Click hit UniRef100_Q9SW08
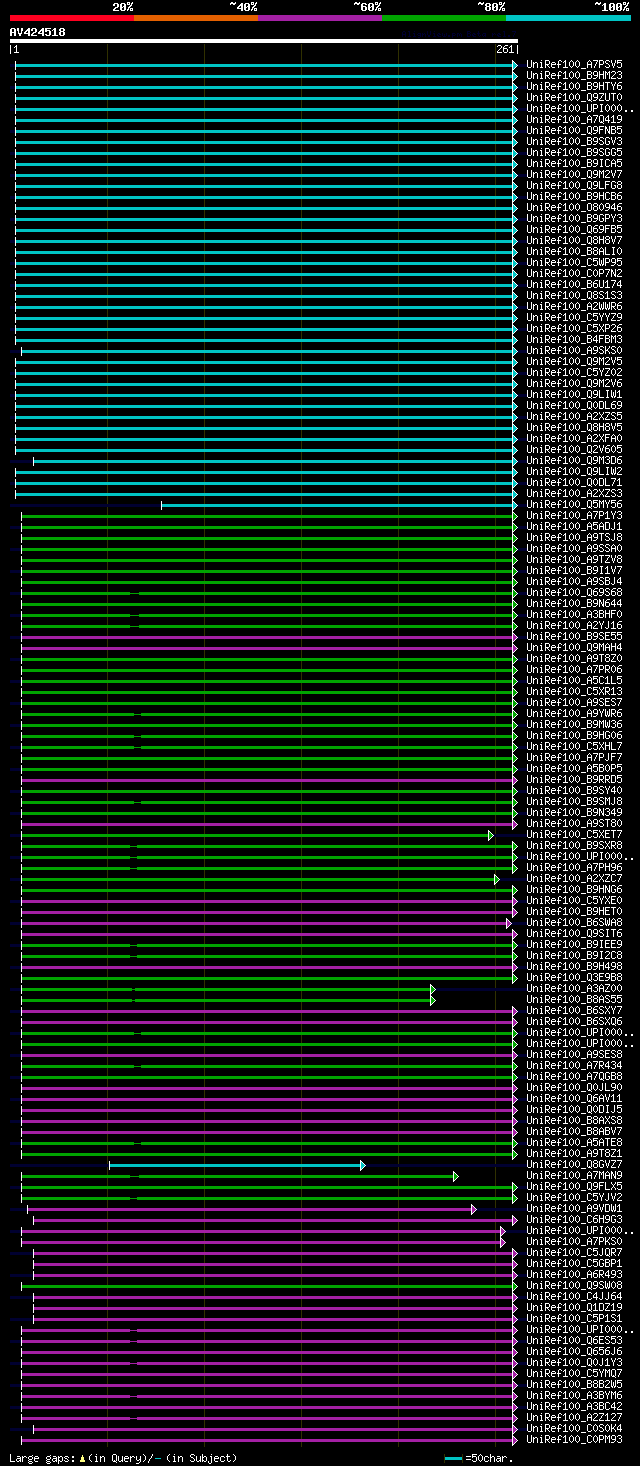 point(574,1285)
